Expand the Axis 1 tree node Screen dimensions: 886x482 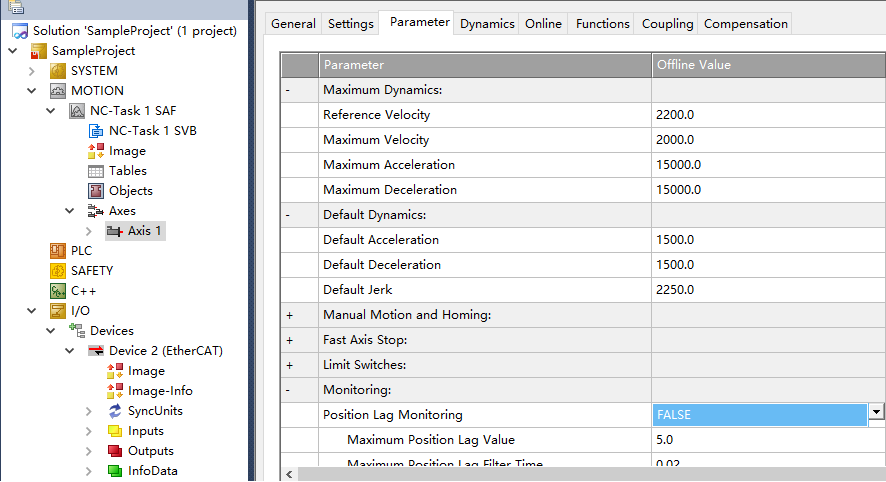click(89, 231)
